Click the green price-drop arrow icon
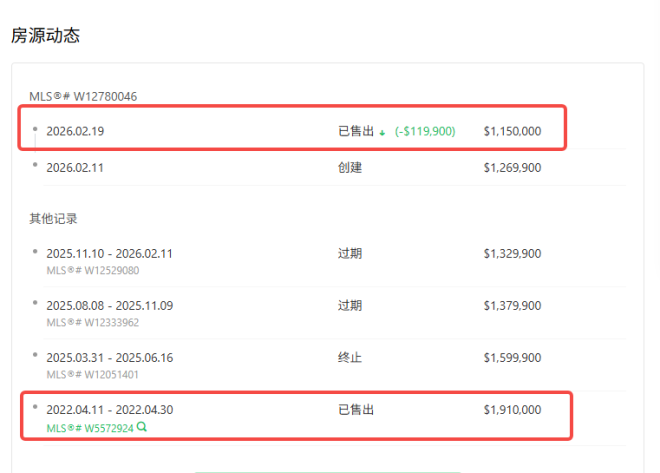 (382, 132)
